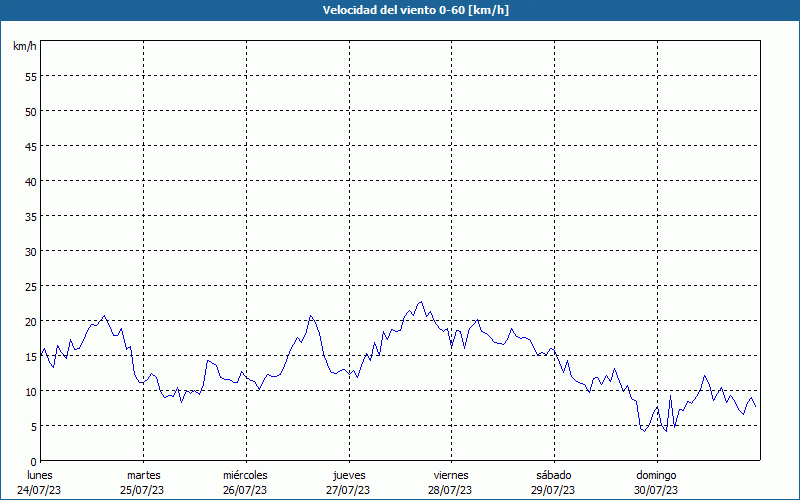Click the 'miércoles' day label

pyautogui.click(x=245, y=475)
